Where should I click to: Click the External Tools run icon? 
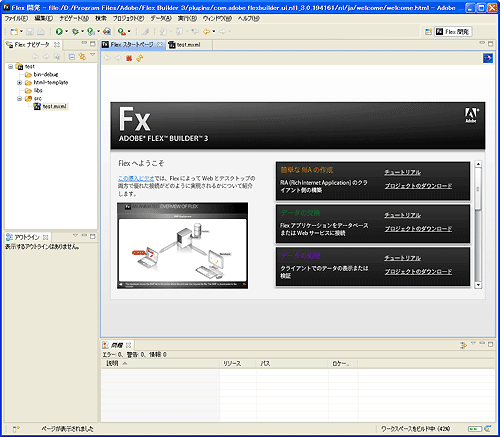tap(122, 32)
